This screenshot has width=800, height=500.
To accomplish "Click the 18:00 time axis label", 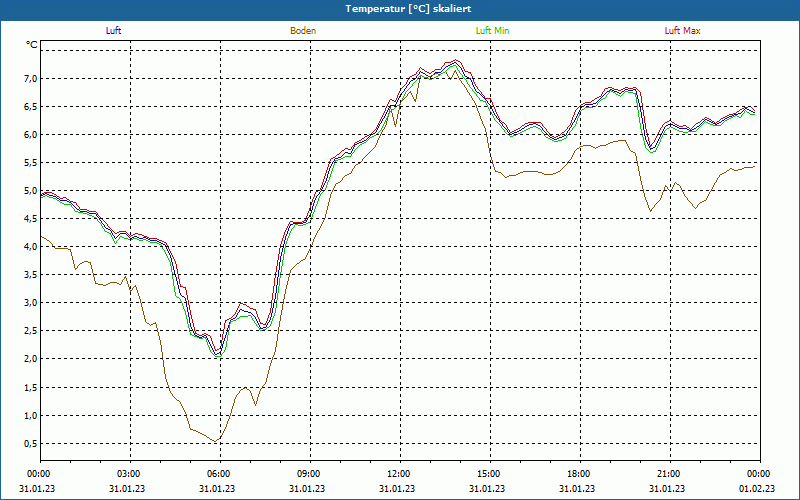I will pos(580,474).
